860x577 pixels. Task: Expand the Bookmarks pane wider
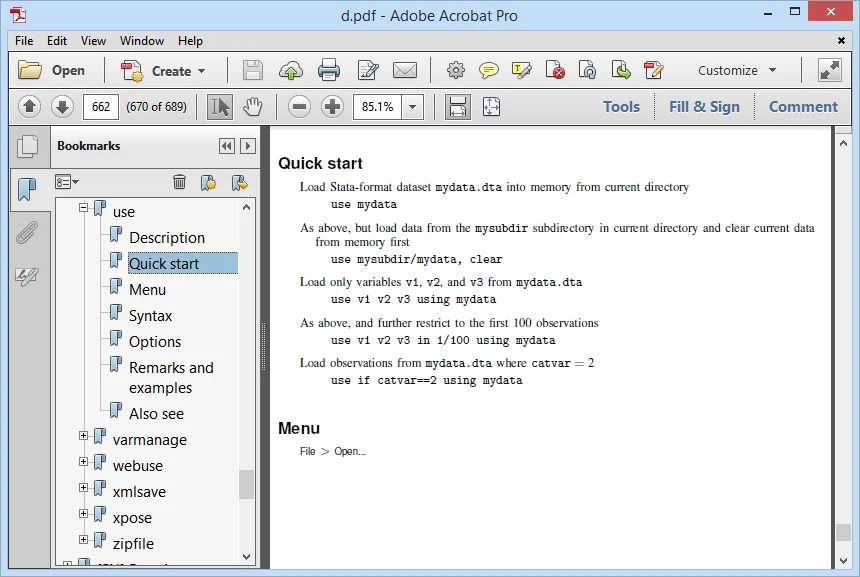point(247,146)
